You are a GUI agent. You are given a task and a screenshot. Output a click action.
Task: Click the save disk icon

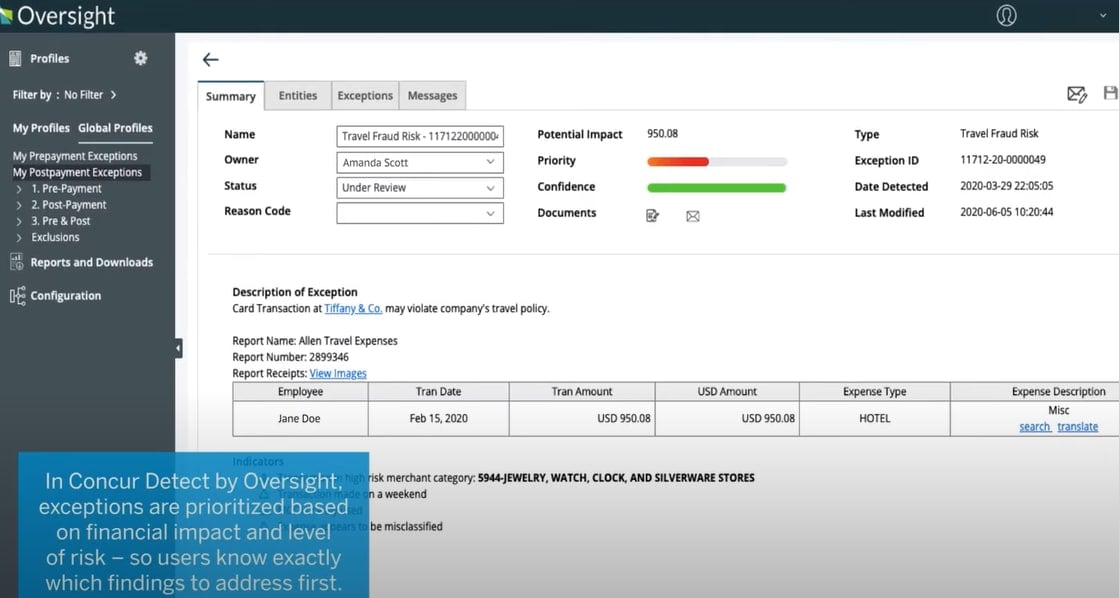[1110, 93]
